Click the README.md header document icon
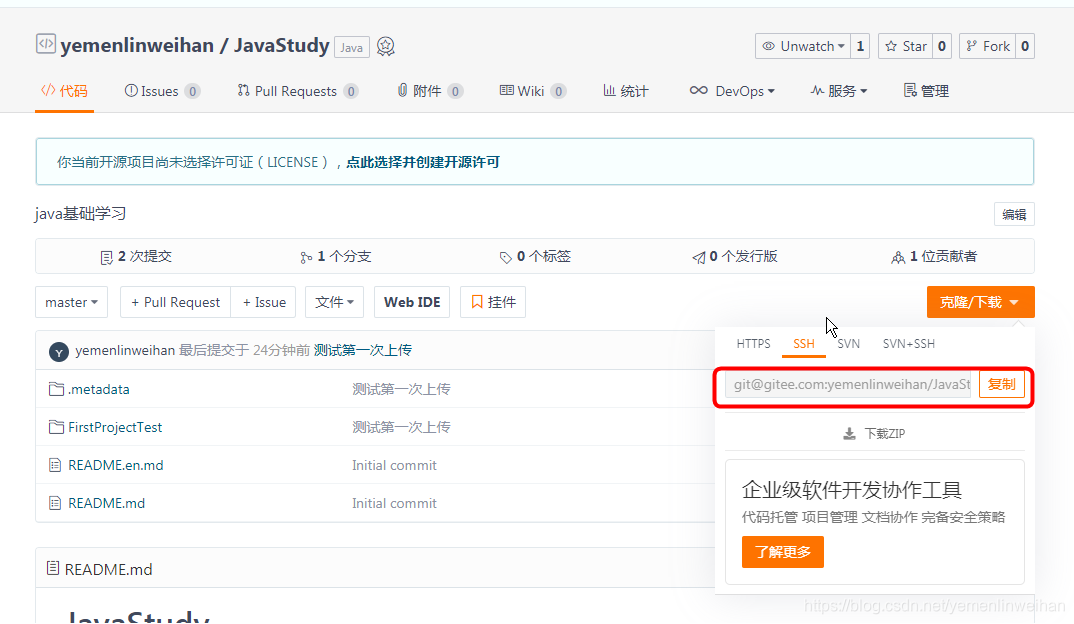This screenshot has height=624, width=1074. click(x=53, y=568)
